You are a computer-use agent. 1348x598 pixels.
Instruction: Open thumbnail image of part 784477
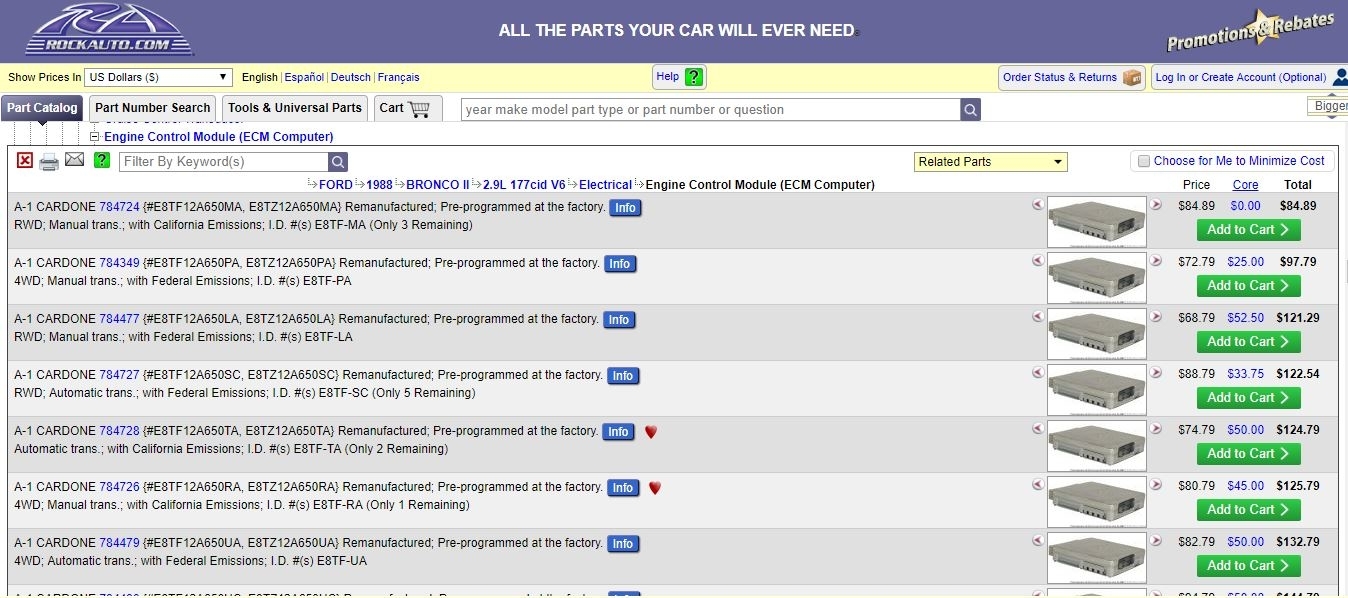(1097, 334)
